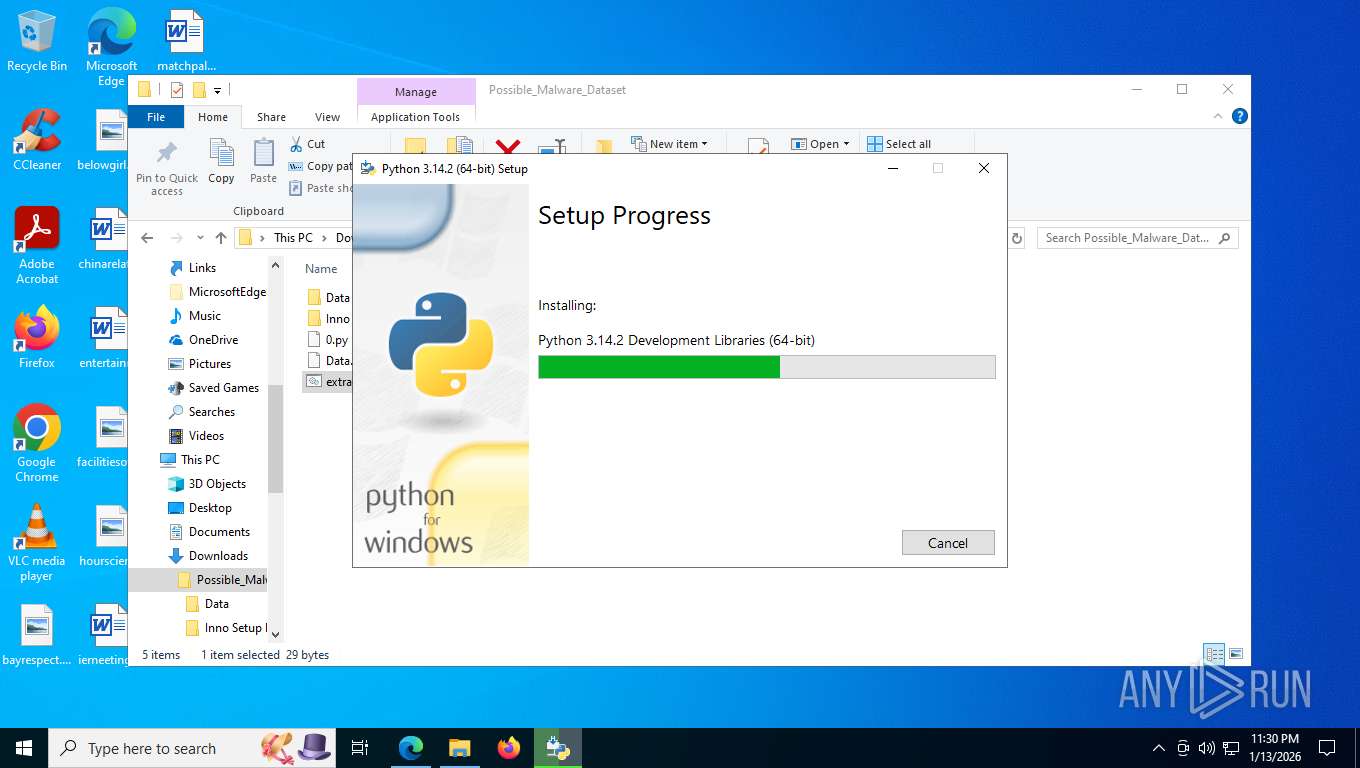Click the taskbar search box
The height and width of the screenshot is (768, 1360).
click(x=193, y=748)
